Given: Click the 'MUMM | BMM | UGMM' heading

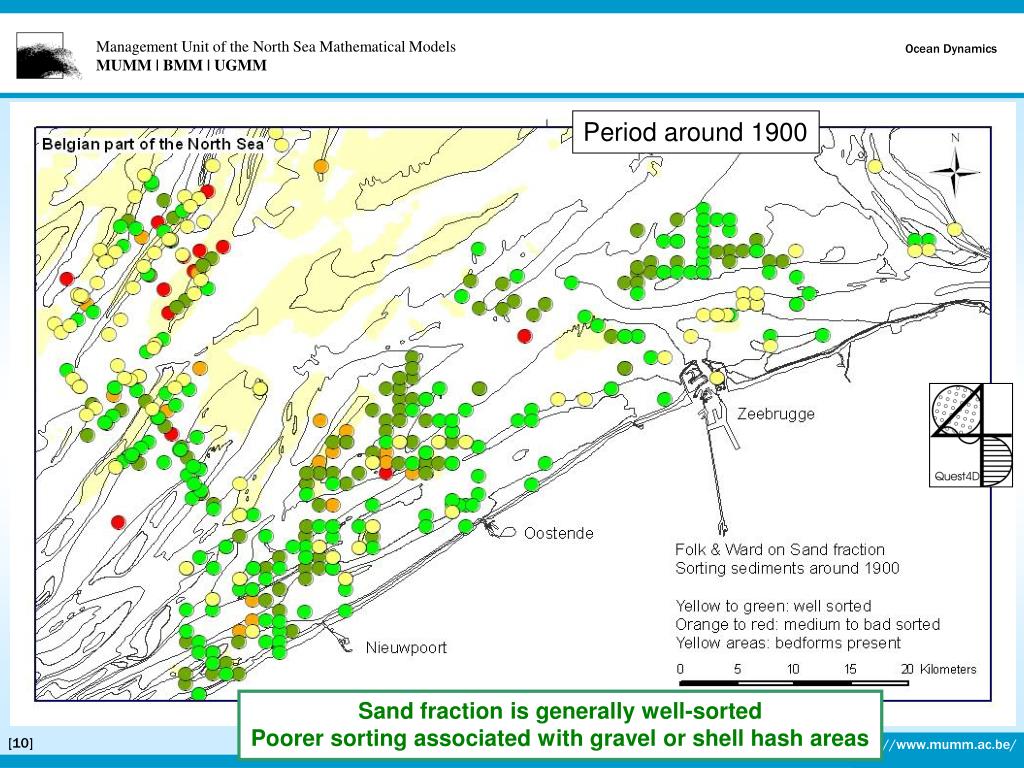Looking at the screenshot, I should [x=182, y=65].
